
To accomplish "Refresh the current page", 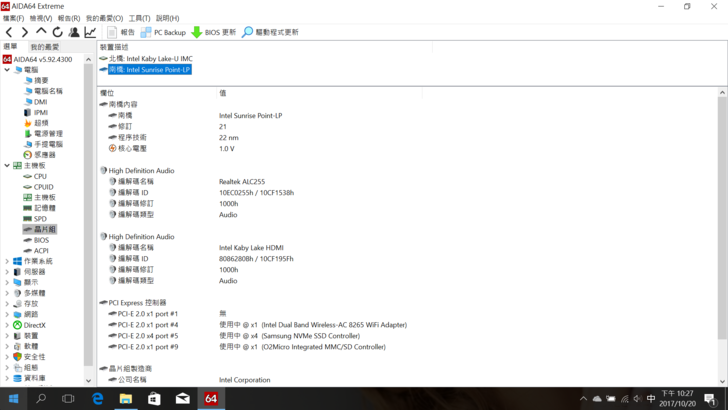I will [58, 32].
